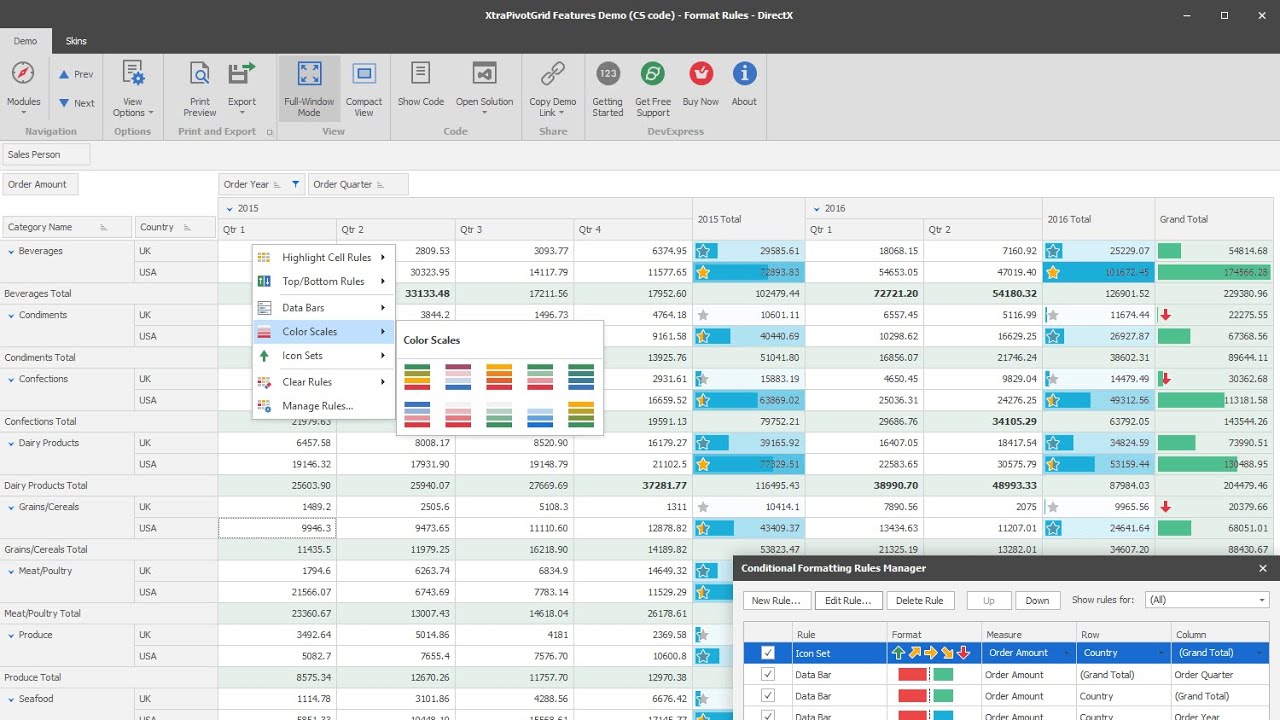Click Copy Demo Link

pos(553,88)
